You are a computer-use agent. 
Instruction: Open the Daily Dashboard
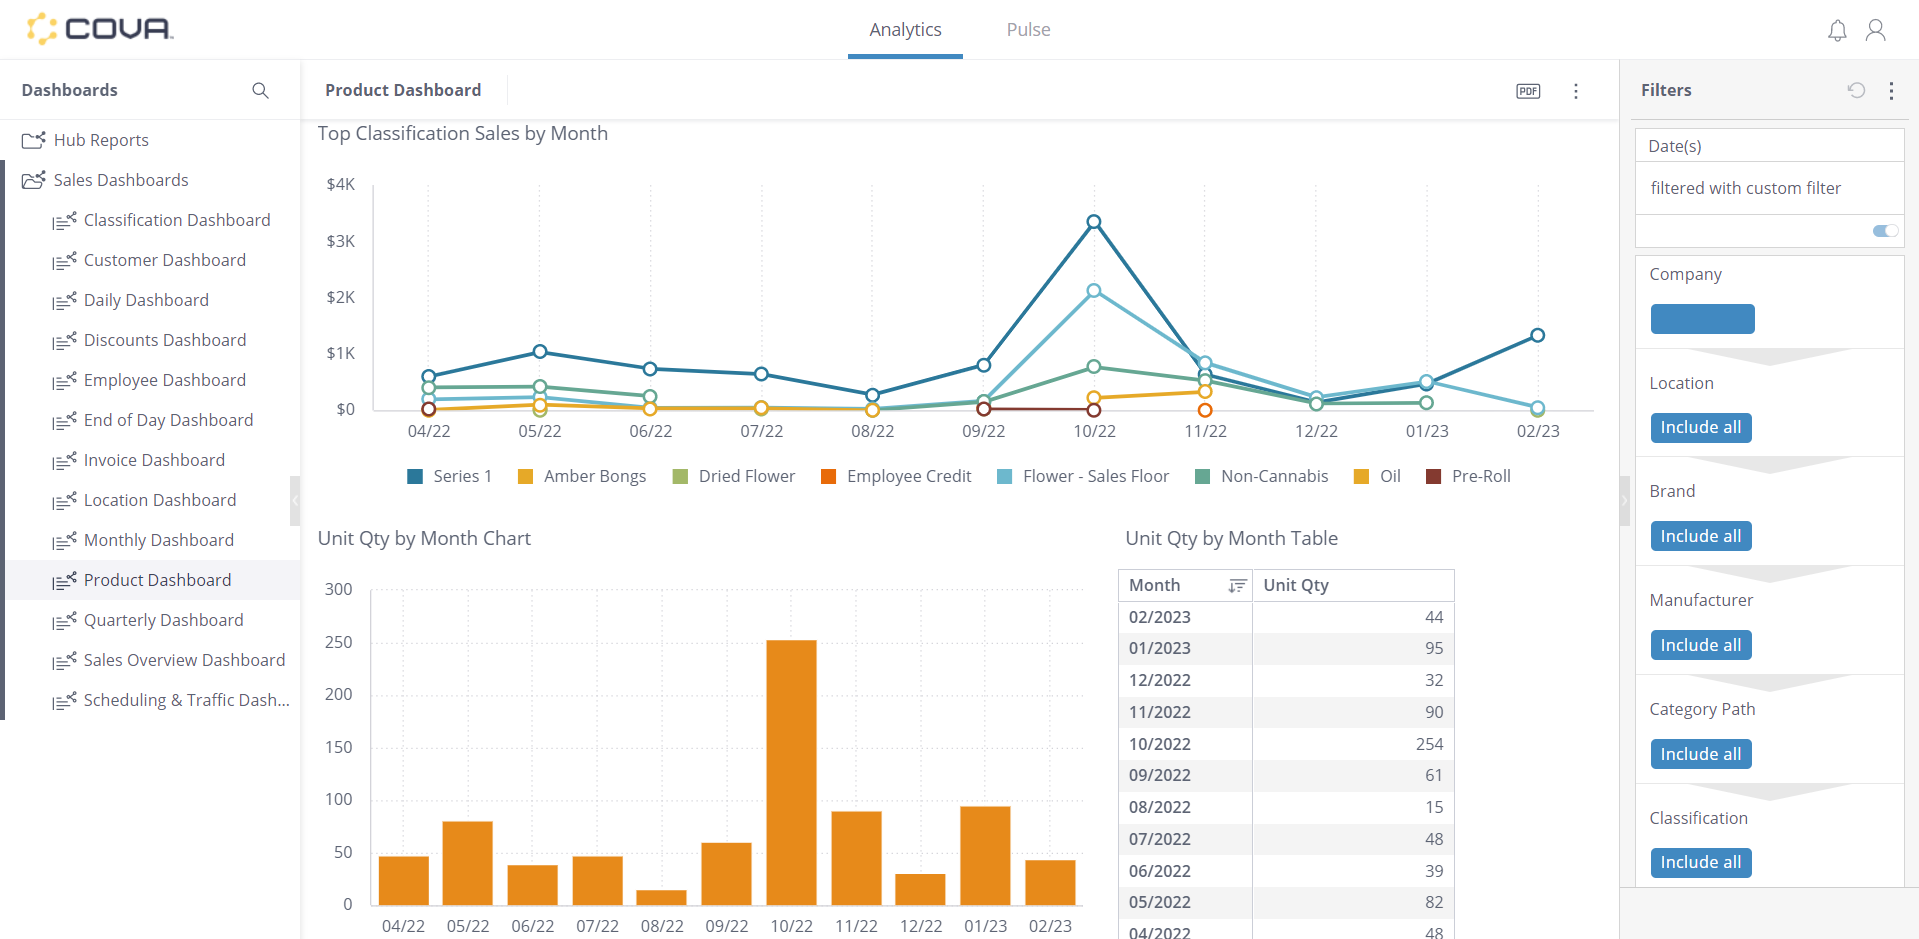tap(146, 300)
